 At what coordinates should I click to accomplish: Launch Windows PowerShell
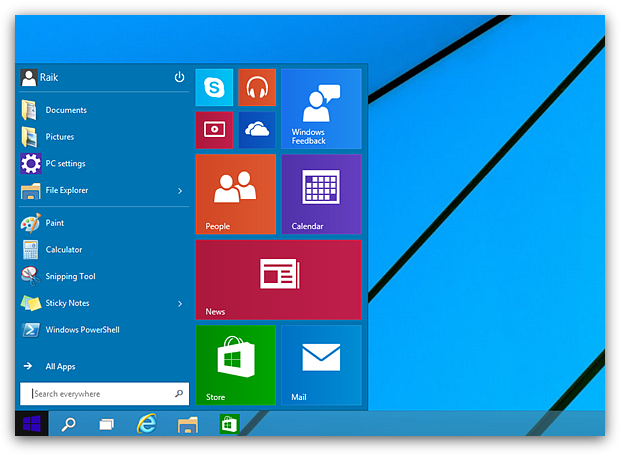coord(104,329)
